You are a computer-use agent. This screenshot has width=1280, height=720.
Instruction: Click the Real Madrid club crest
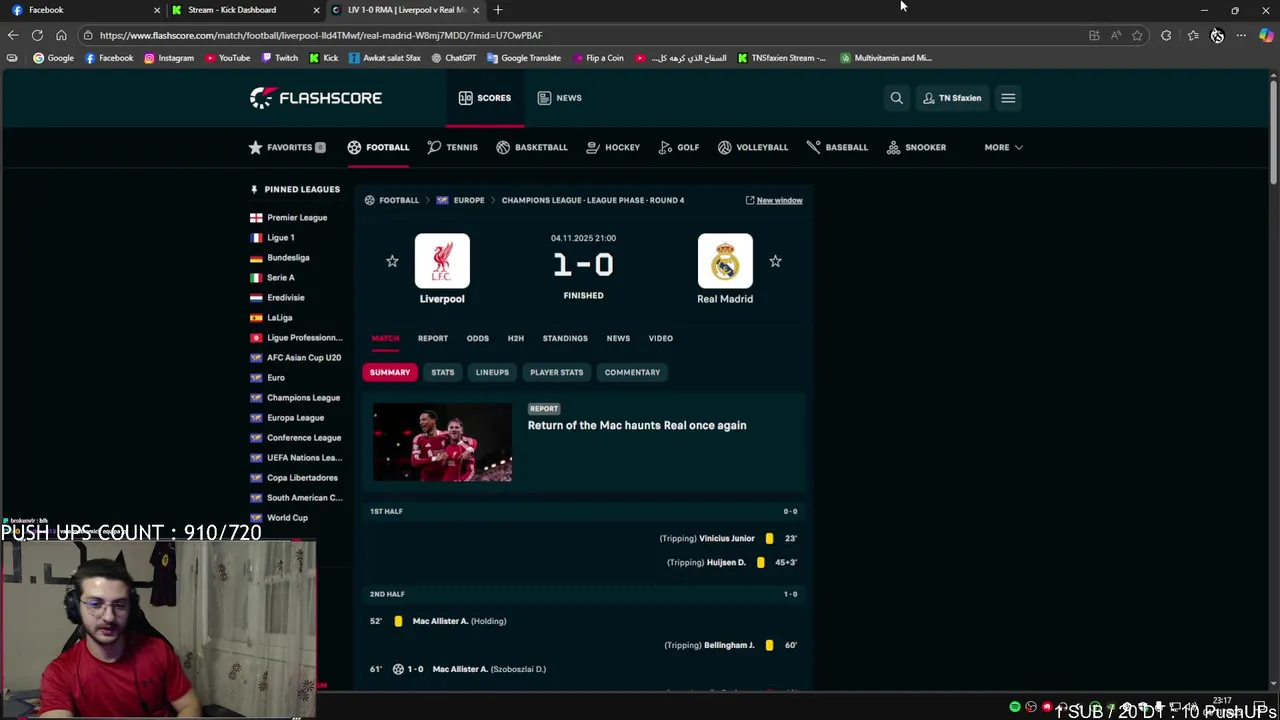725,261
